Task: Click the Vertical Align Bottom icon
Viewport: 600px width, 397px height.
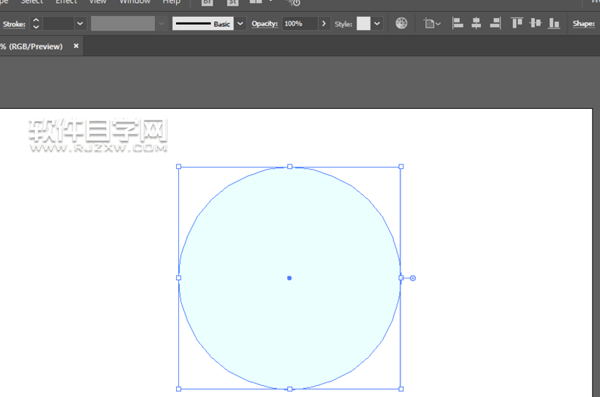Action: point(554,23)
